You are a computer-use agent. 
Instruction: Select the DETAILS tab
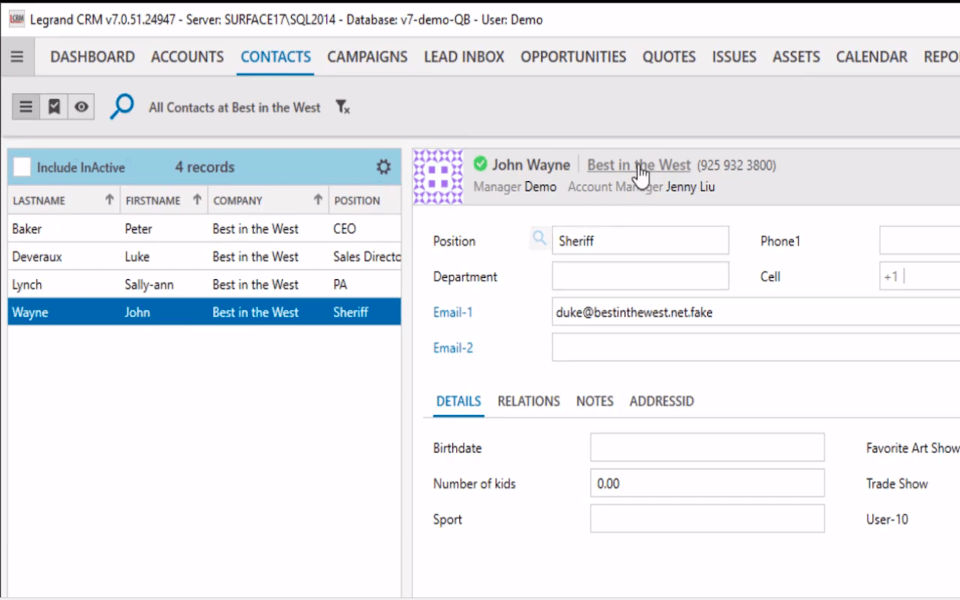pos(459,401)
